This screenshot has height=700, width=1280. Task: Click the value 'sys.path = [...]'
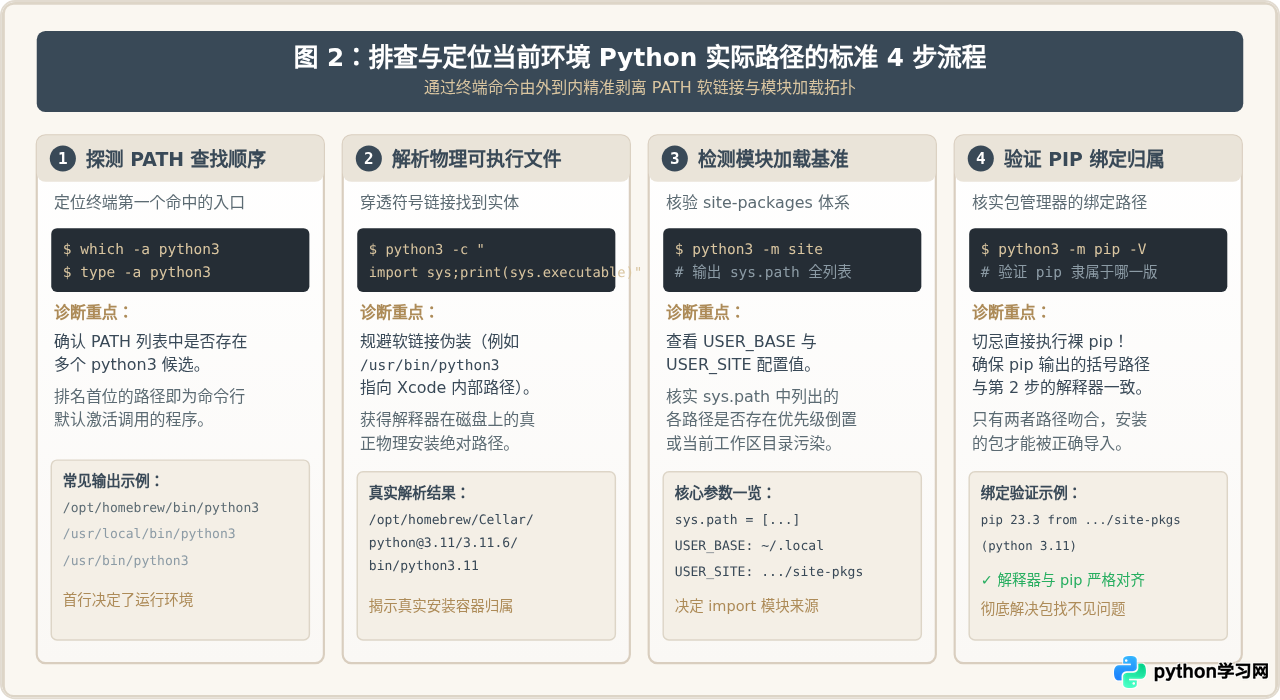[x=737, y=520]
